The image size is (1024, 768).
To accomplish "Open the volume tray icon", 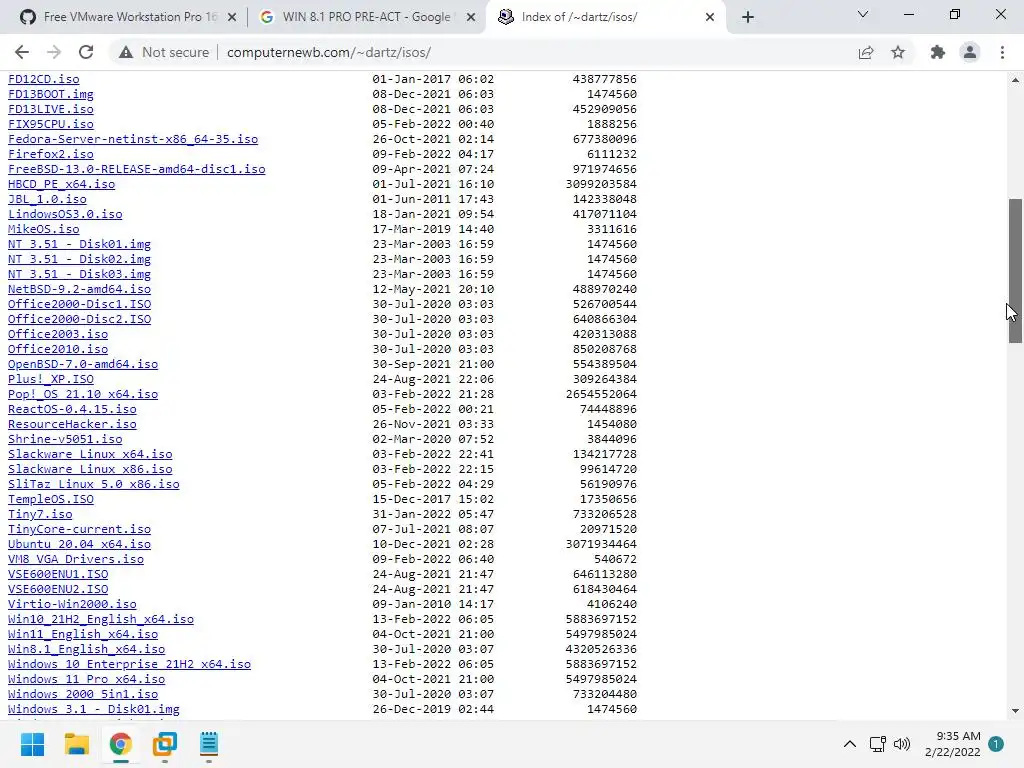I will pyautogui.click(x=902, y=744).
